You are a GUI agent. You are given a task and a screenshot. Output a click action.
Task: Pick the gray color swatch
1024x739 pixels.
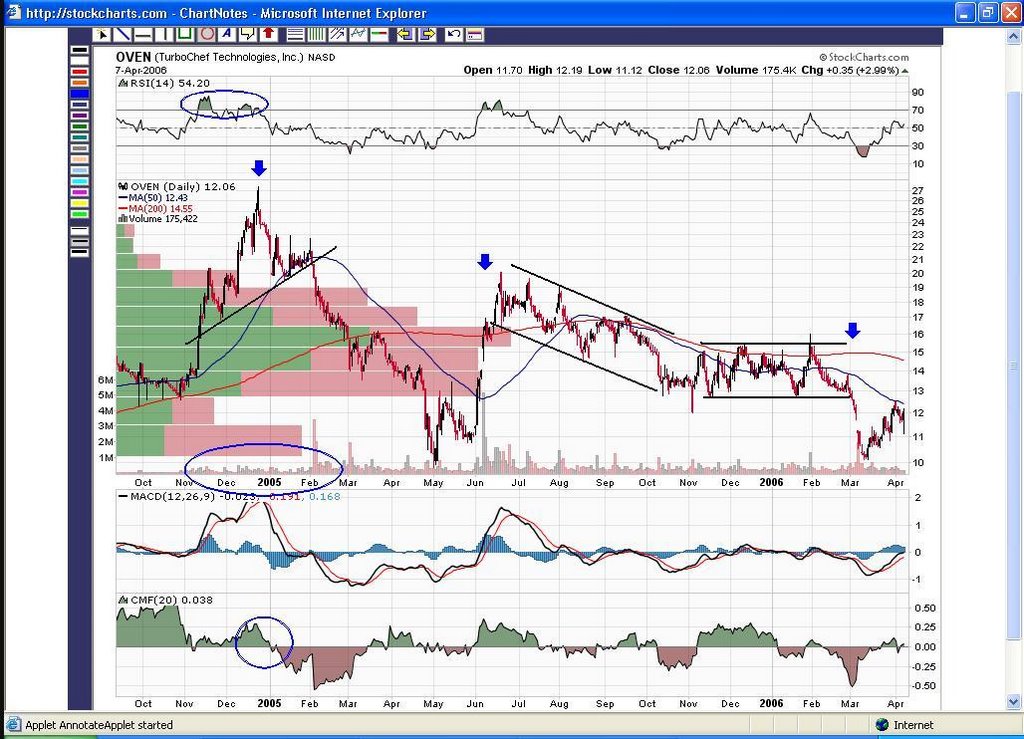(80, 148)
